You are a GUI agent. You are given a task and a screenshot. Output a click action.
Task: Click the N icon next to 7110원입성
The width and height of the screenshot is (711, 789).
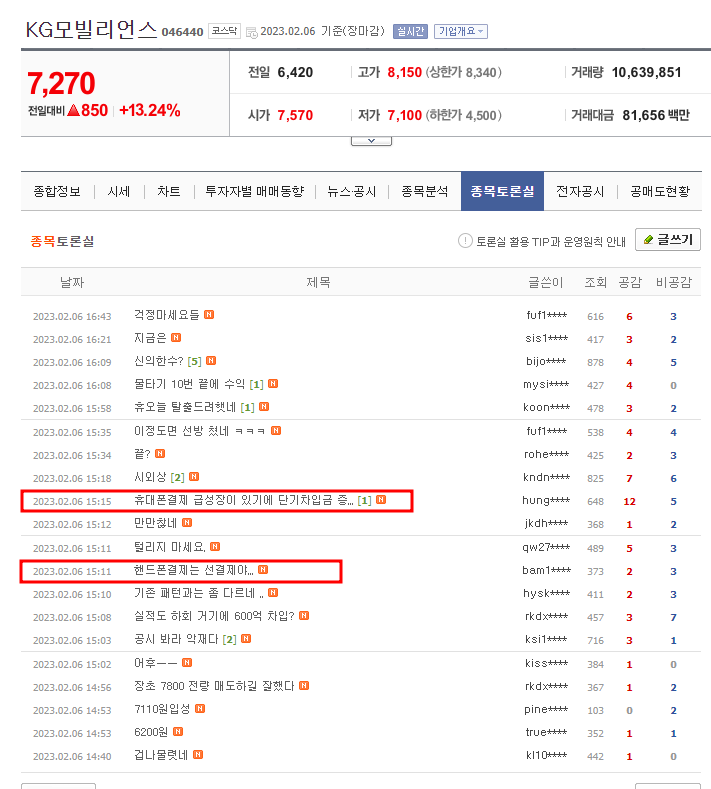coord(200,709)
